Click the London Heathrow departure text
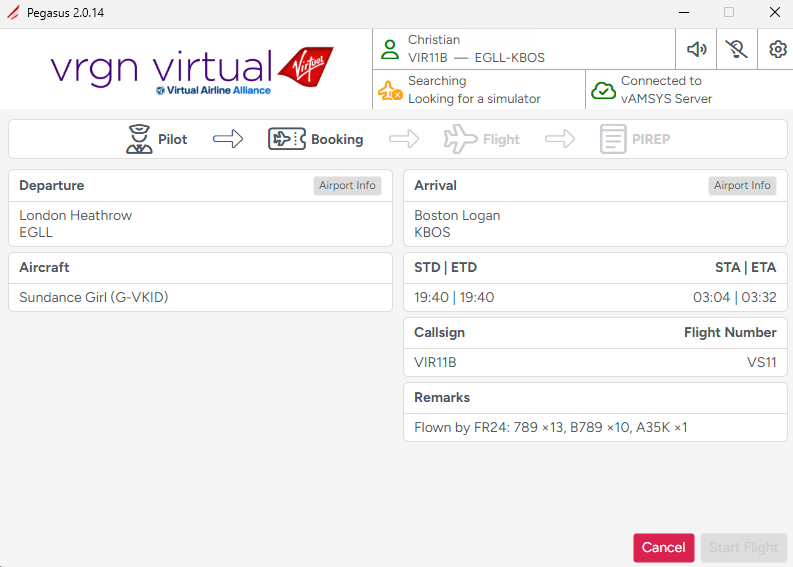This screenshot has width=793, height=567. coord(75,215)
